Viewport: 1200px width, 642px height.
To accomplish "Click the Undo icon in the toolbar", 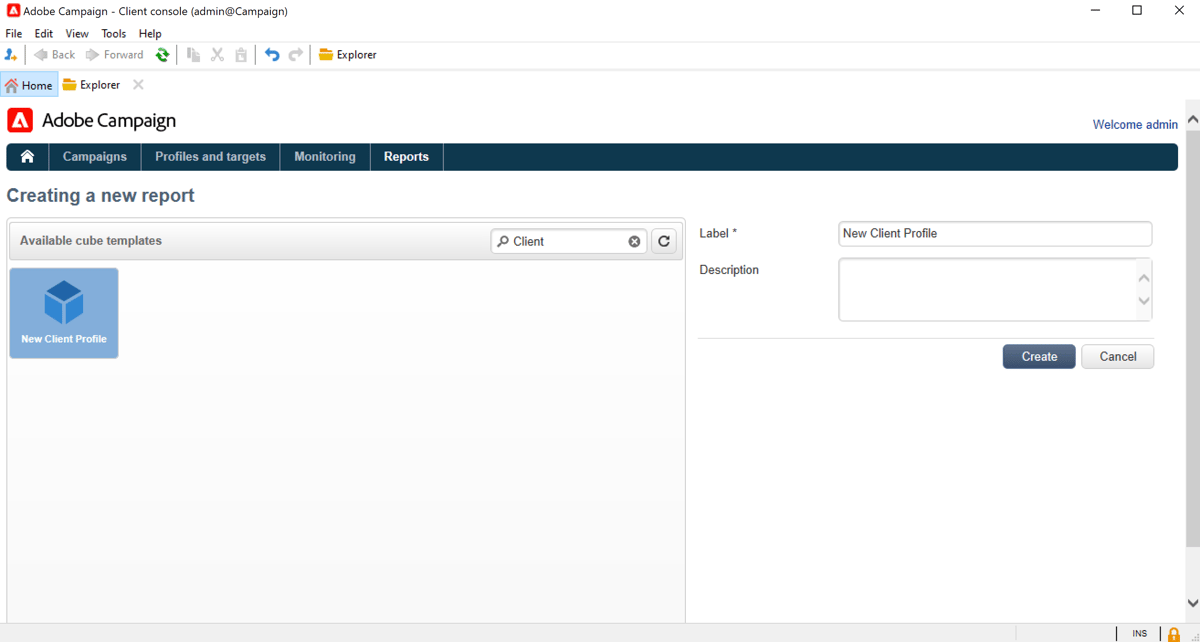I will click(x=272, y=55).
